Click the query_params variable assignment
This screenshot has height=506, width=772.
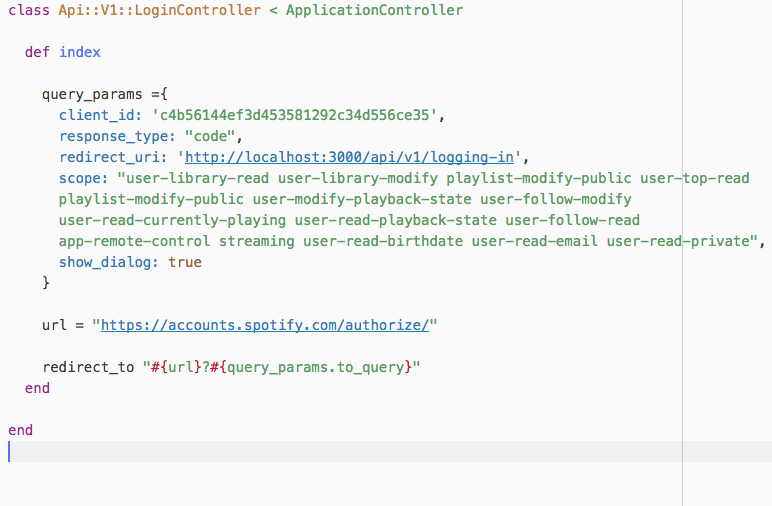[92, 94]
